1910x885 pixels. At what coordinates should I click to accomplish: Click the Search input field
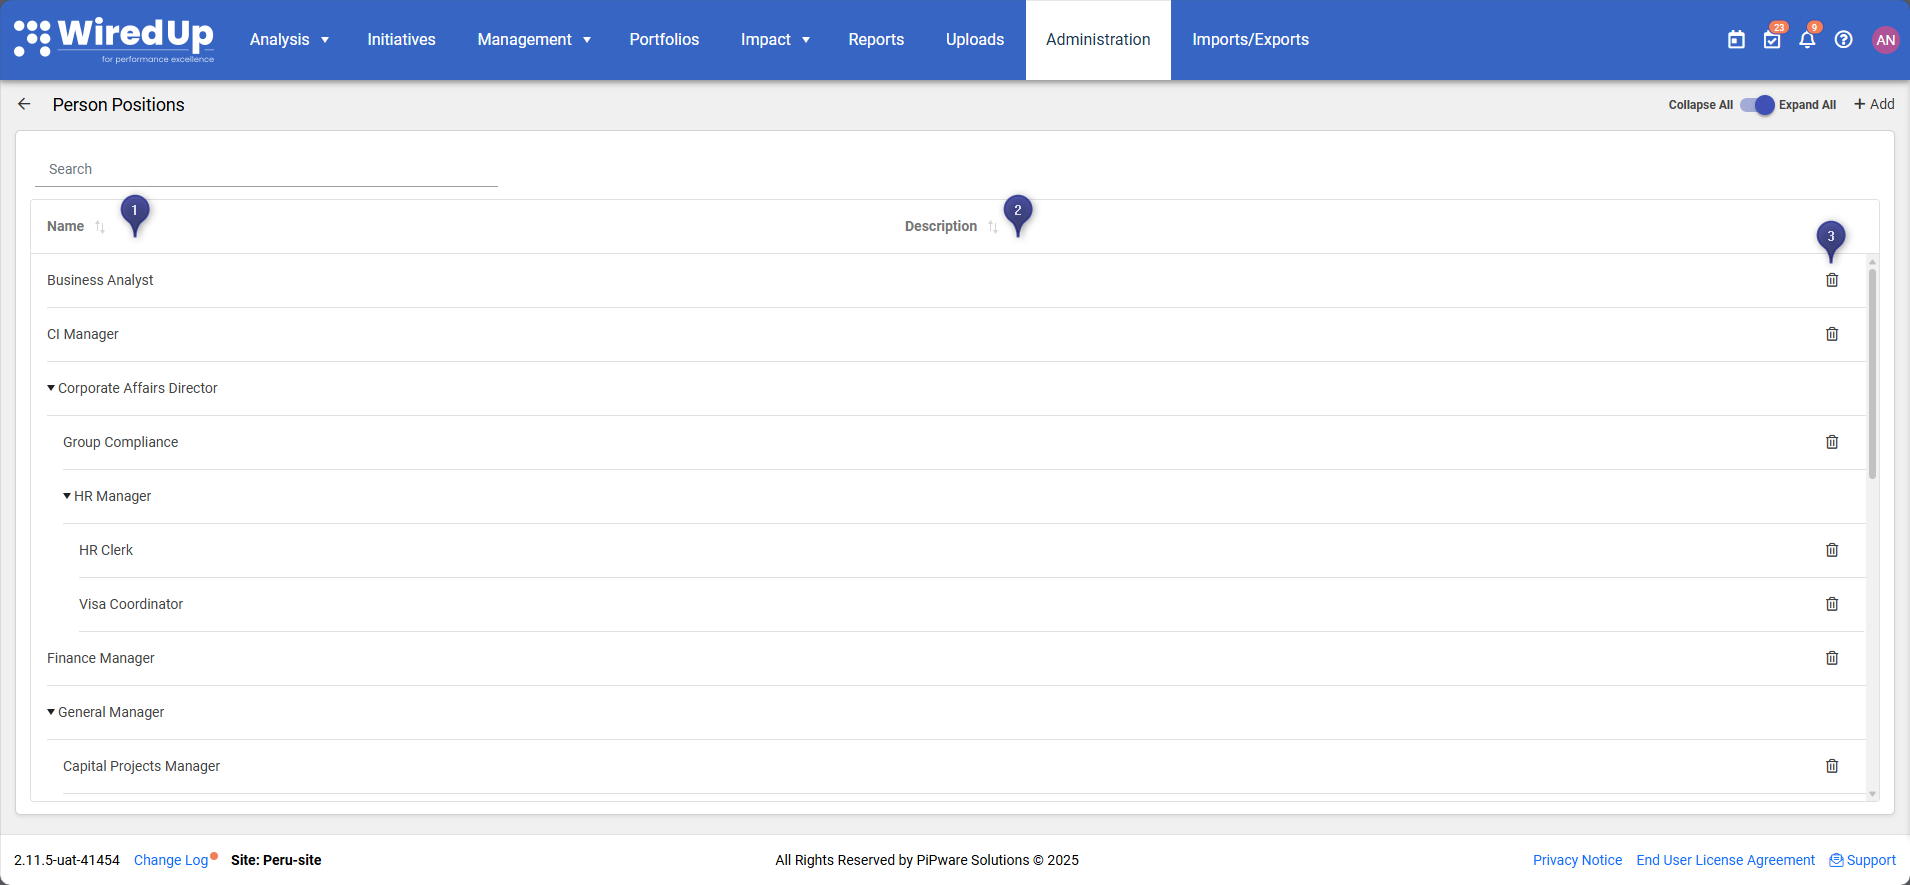(x=266, y=169)
